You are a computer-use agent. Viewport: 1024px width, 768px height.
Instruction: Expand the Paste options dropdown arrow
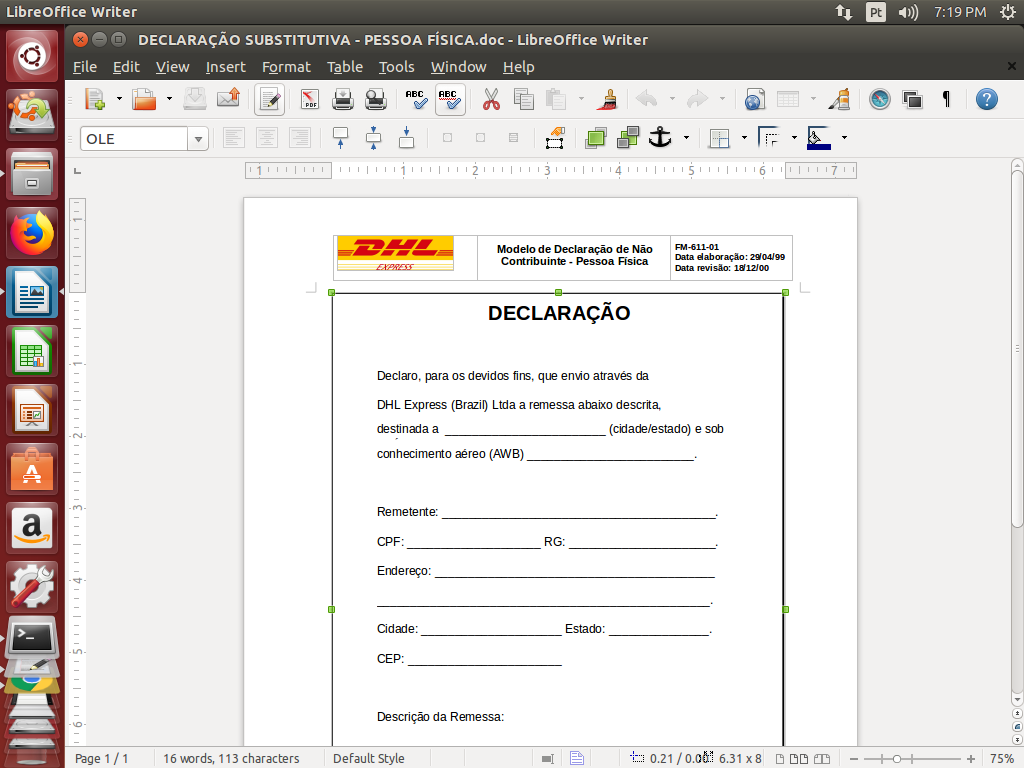[581, 99]
